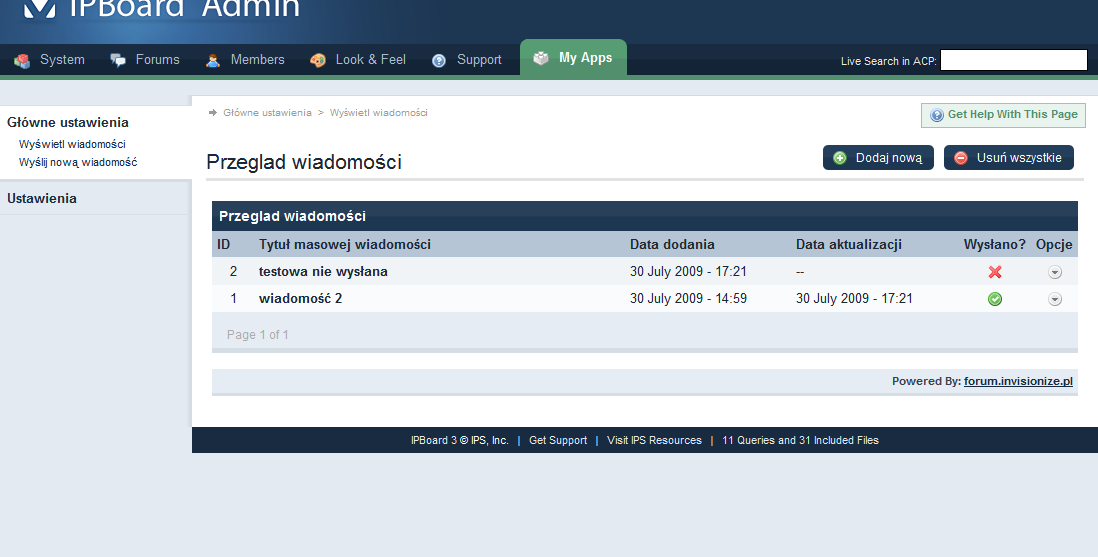The height and width of the screenshot is (557, 1098).
Task: Click the IPBoard logo icon
Action: point(40,8)
